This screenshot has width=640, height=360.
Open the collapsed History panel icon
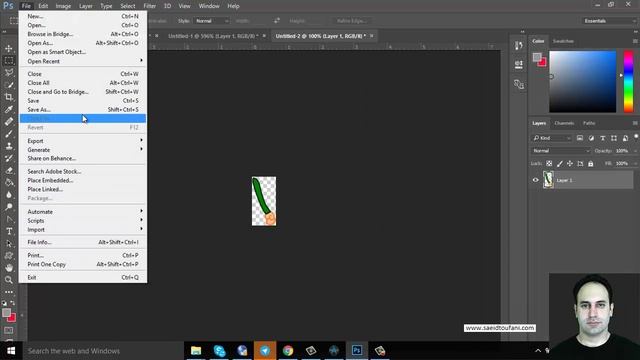point(519,46)
